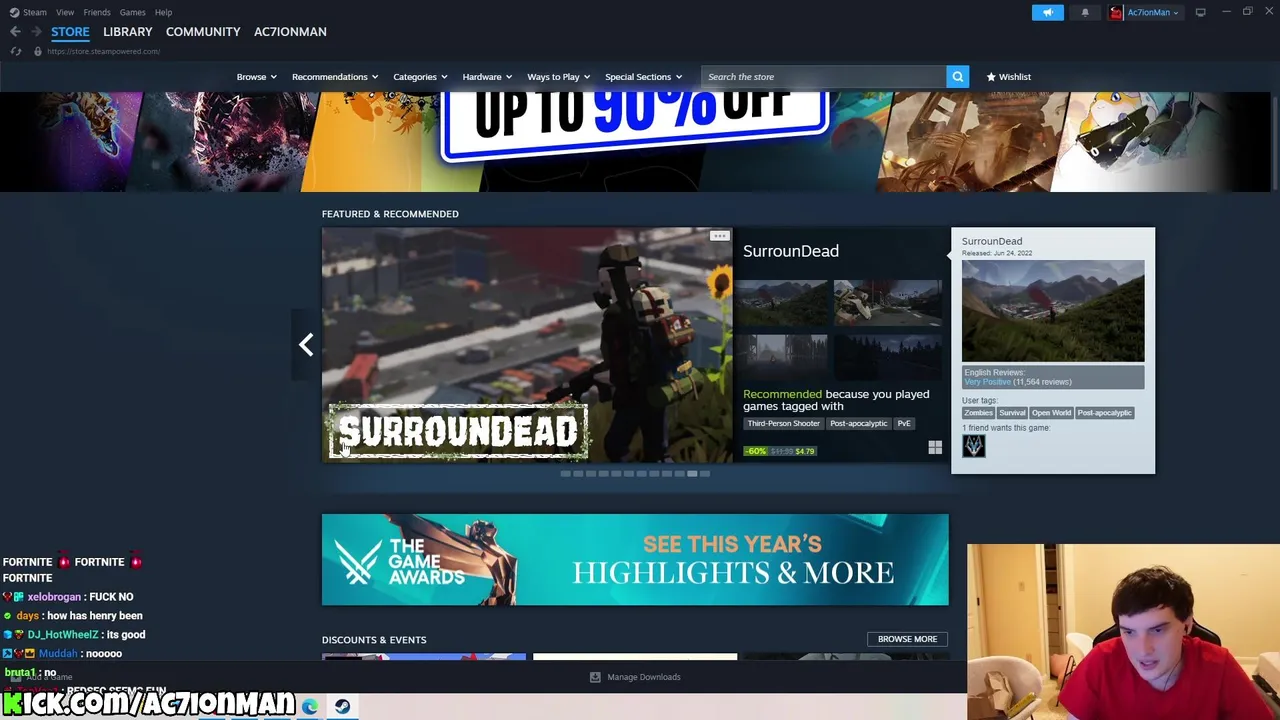Open The Game Awards highlights banner
1280x720 pixels.
pos(635,560)
